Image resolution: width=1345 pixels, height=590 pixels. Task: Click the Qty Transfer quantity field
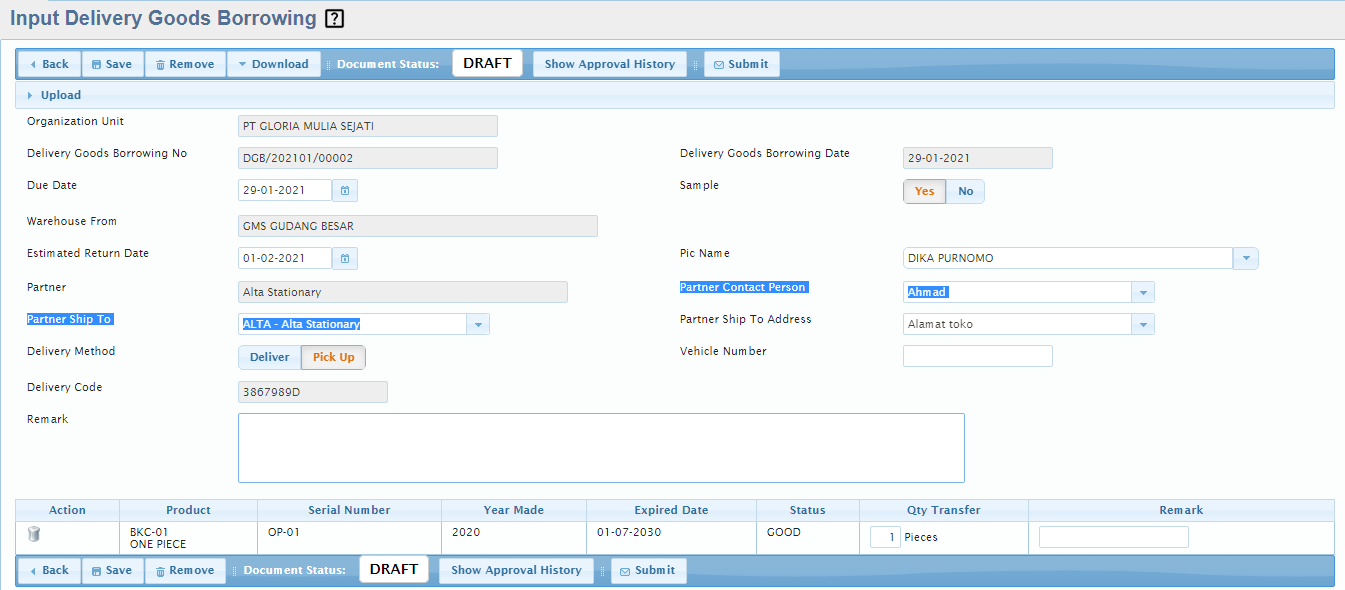tap(885, 537)
